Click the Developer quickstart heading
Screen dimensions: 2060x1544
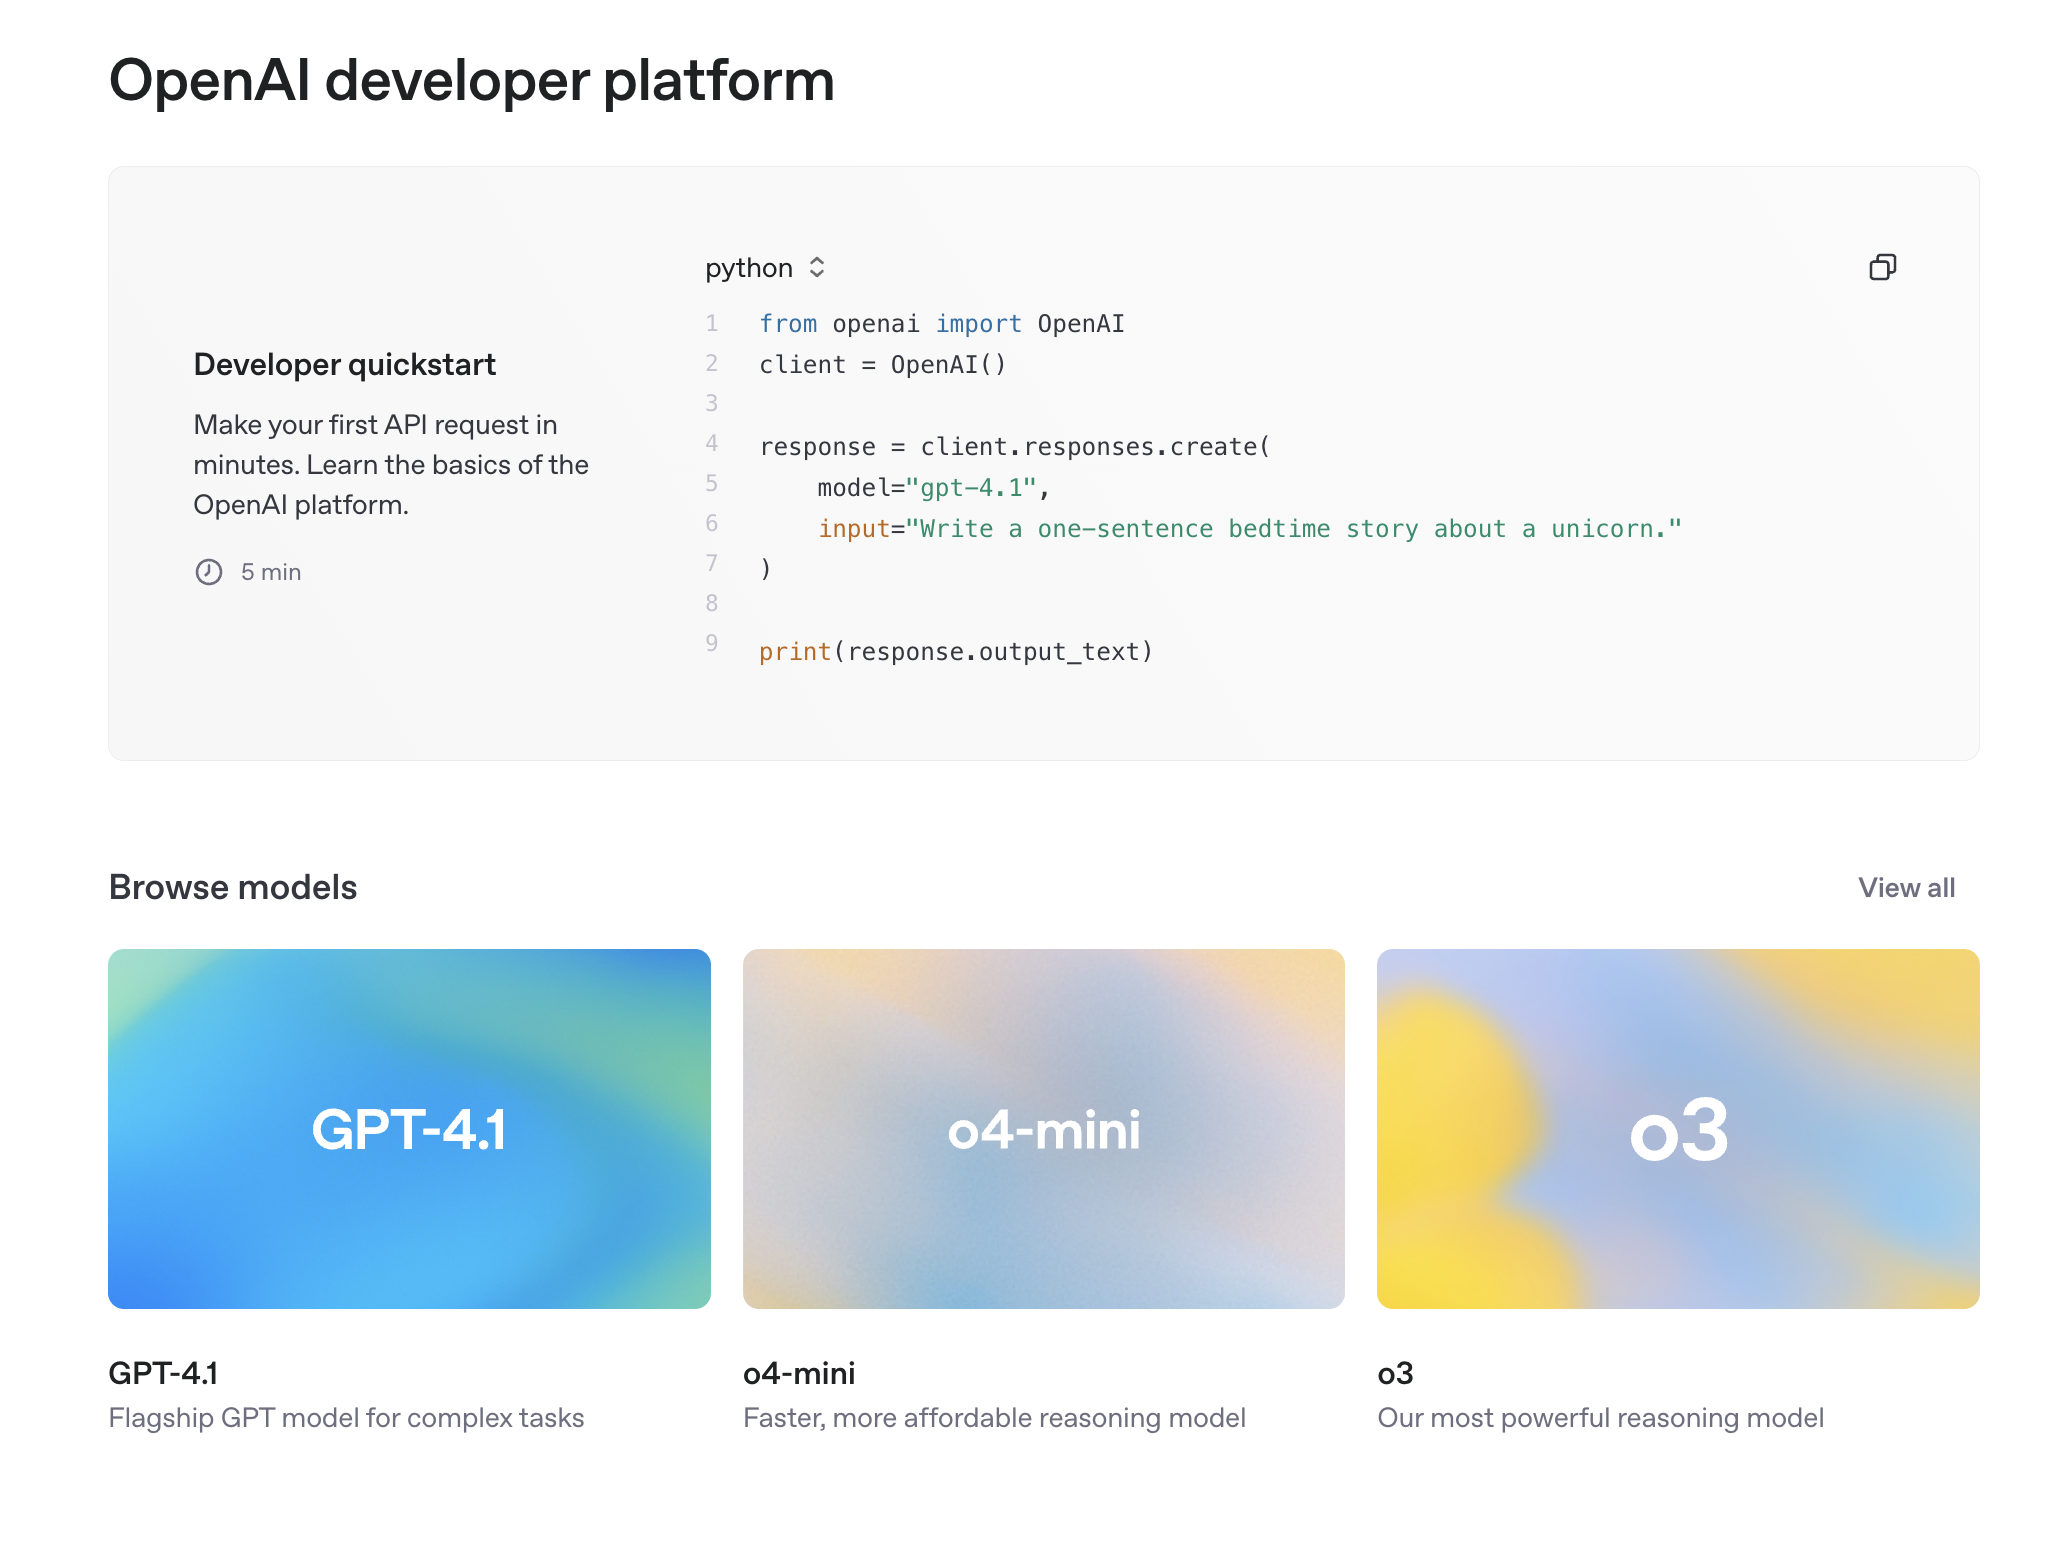tap(344, 365)
